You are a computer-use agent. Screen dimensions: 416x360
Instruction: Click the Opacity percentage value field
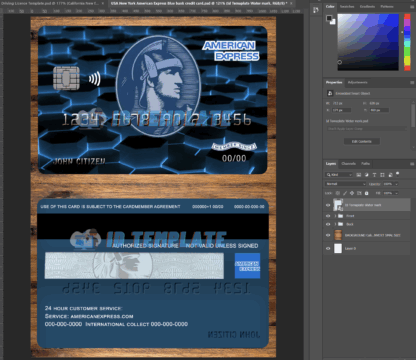pos(387,184)
